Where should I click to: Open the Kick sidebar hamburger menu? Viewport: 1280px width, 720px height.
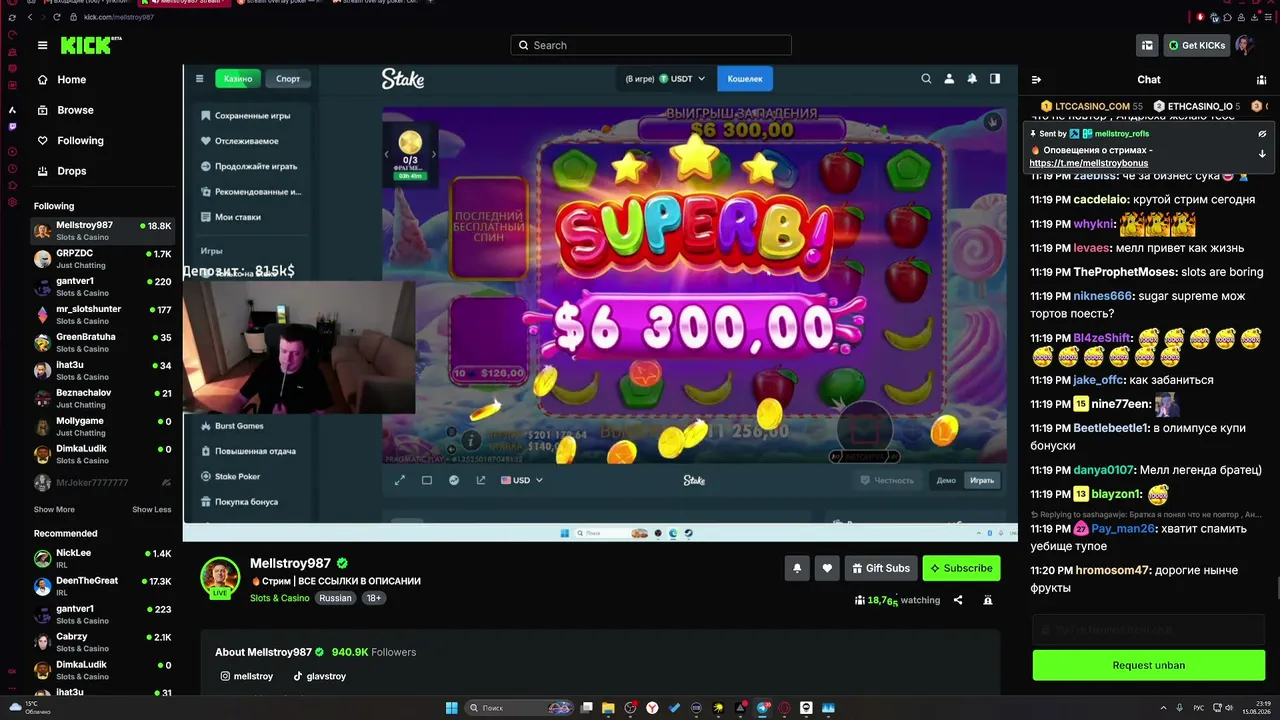42,45
